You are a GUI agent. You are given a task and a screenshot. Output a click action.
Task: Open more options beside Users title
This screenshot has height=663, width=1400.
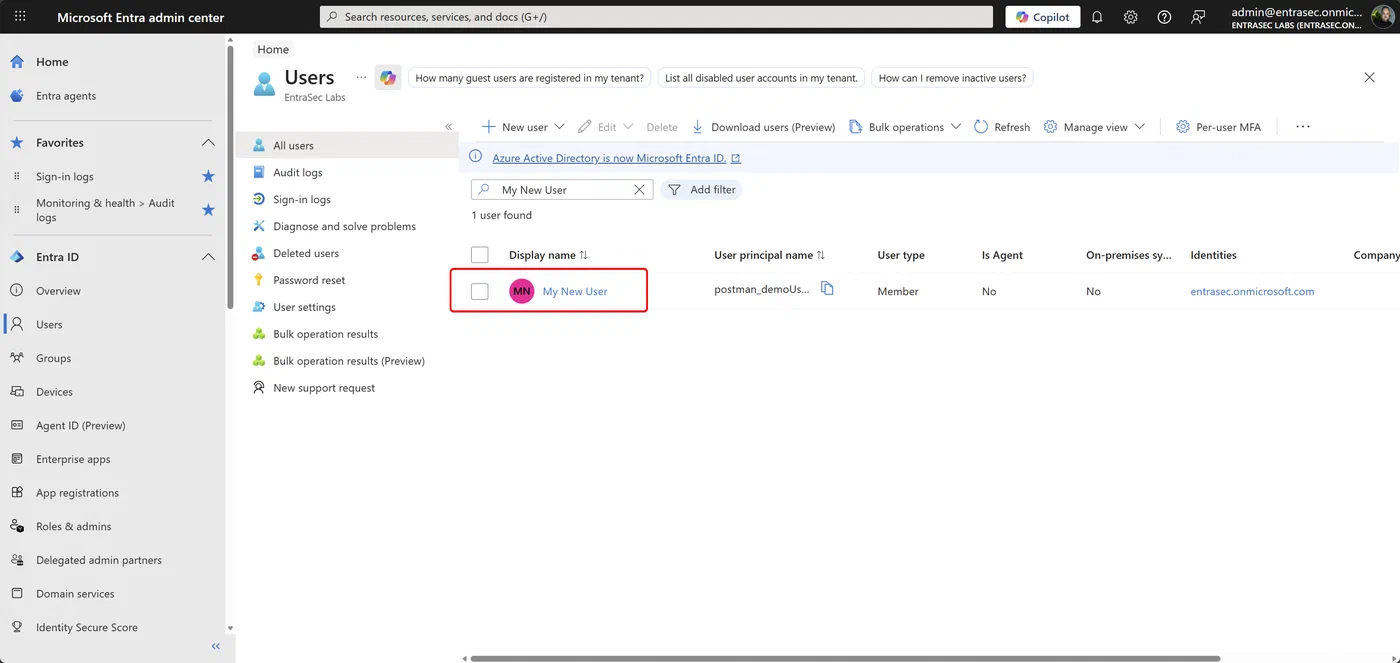(x=361, y=77)
